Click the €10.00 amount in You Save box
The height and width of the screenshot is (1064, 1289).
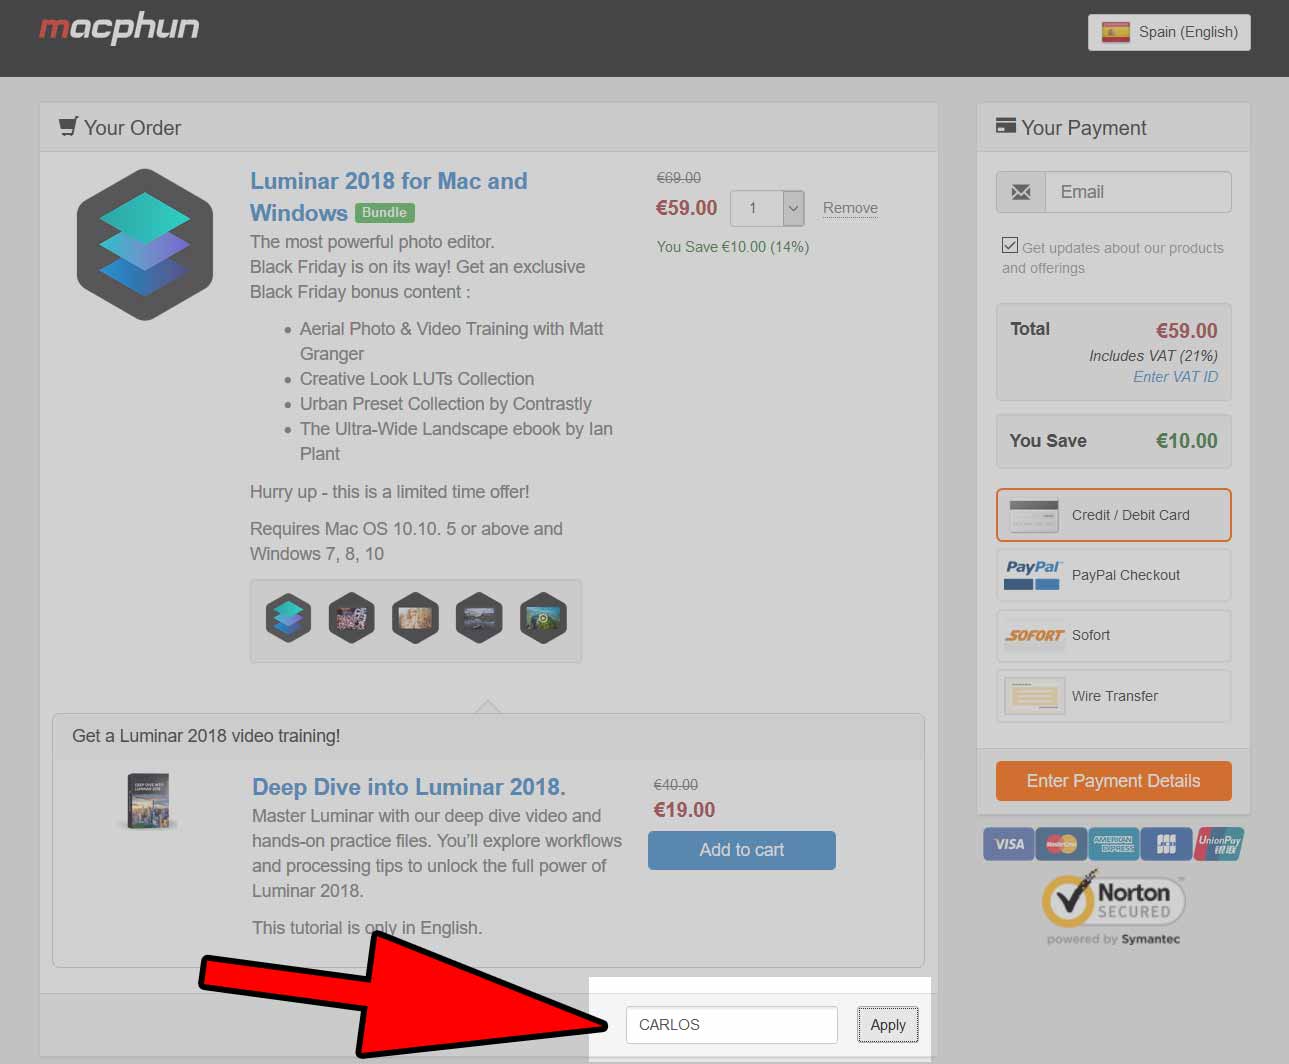pos(1187,441)
